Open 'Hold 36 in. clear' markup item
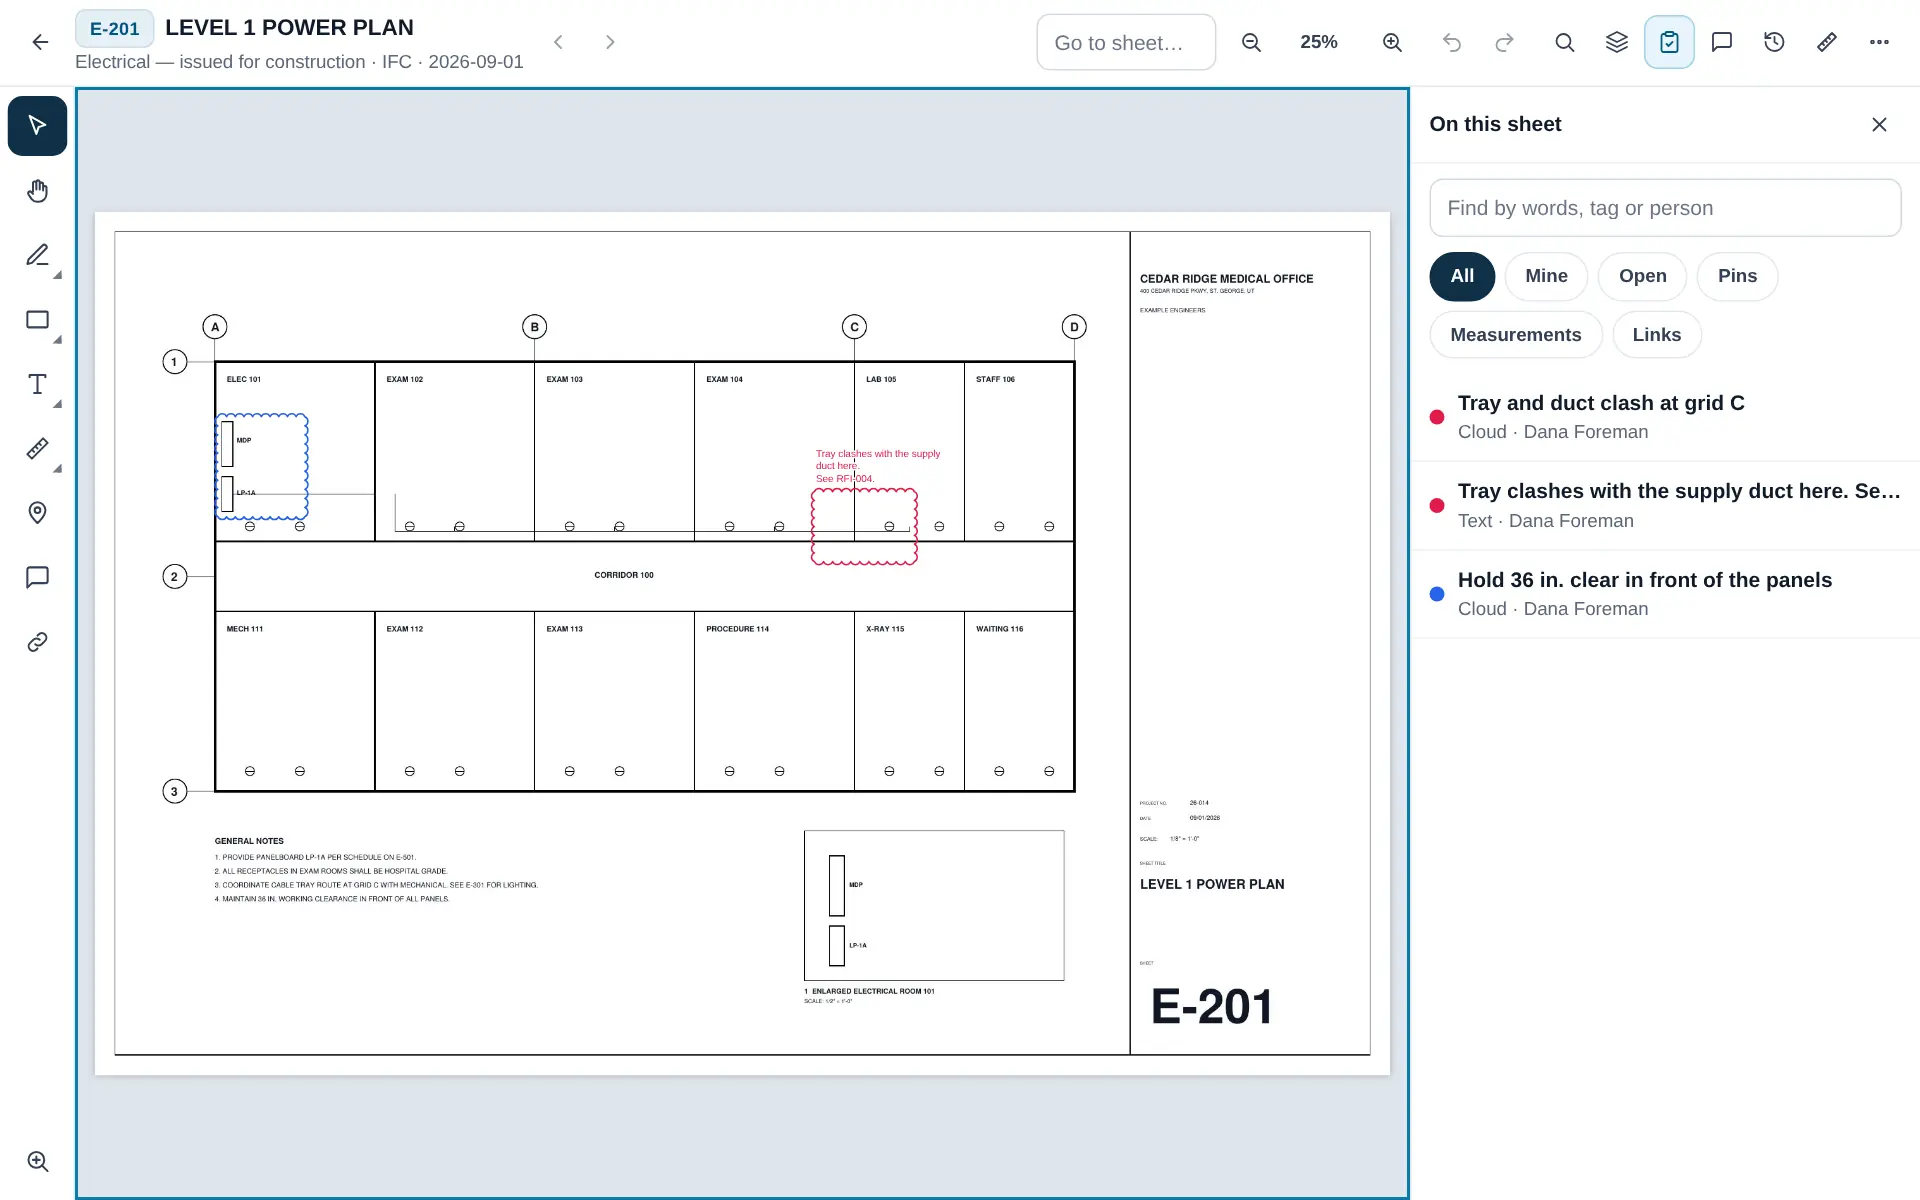The width and height of the screenshot is (1920, 1200). [x=1665, y=594]
